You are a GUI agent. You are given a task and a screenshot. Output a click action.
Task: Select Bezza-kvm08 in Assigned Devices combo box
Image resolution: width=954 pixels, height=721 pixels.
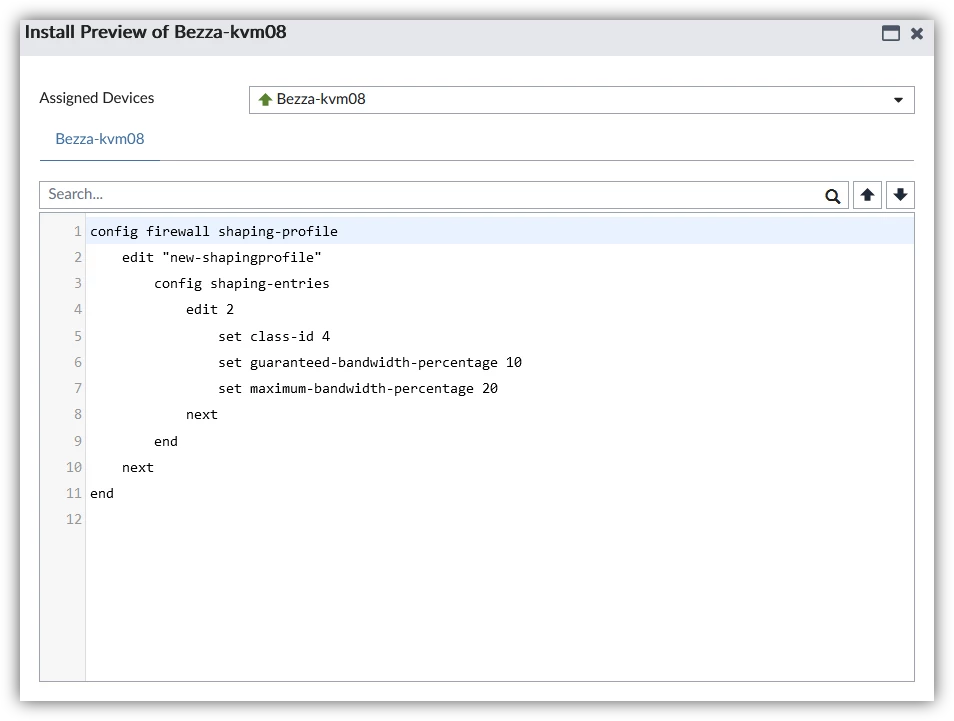pos(581,100)
